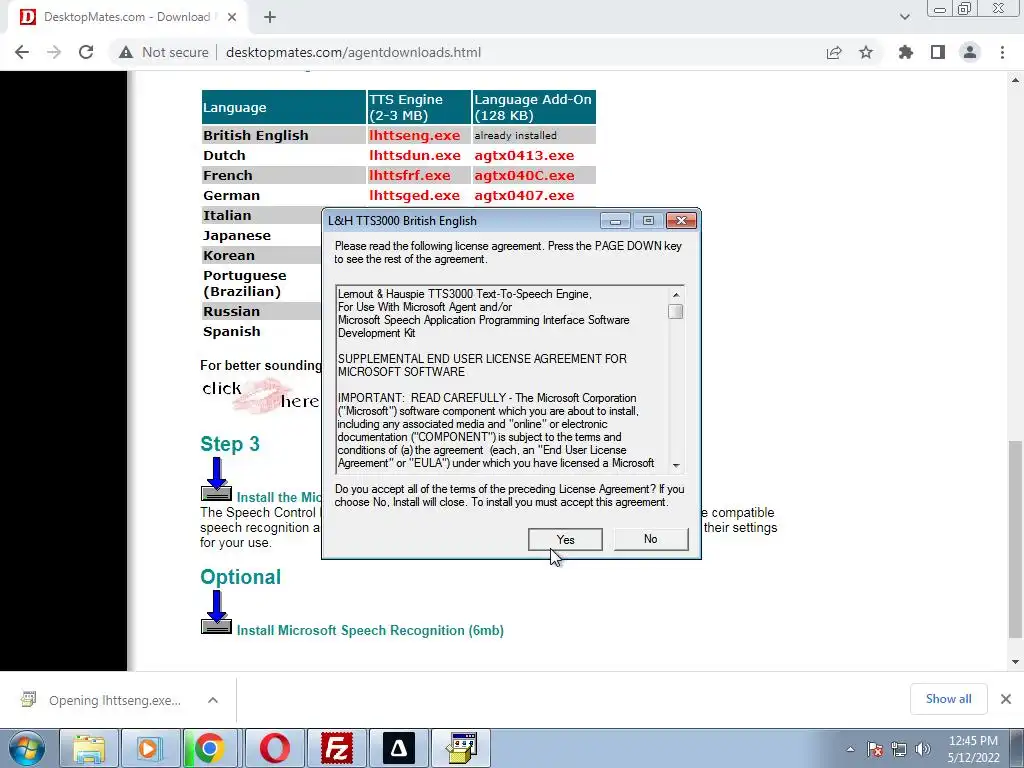Screen dimensions: 1024x768
Task: Open the Chrome profile avatar
Action: tap(970, 52)
